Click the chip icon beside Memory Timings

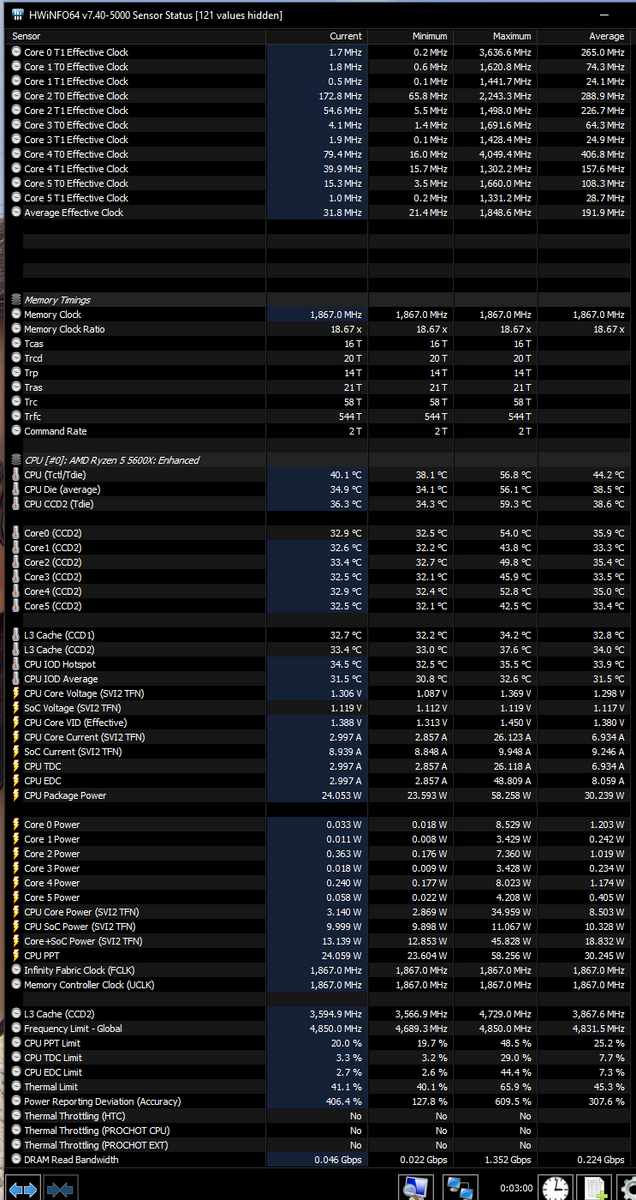16,300
